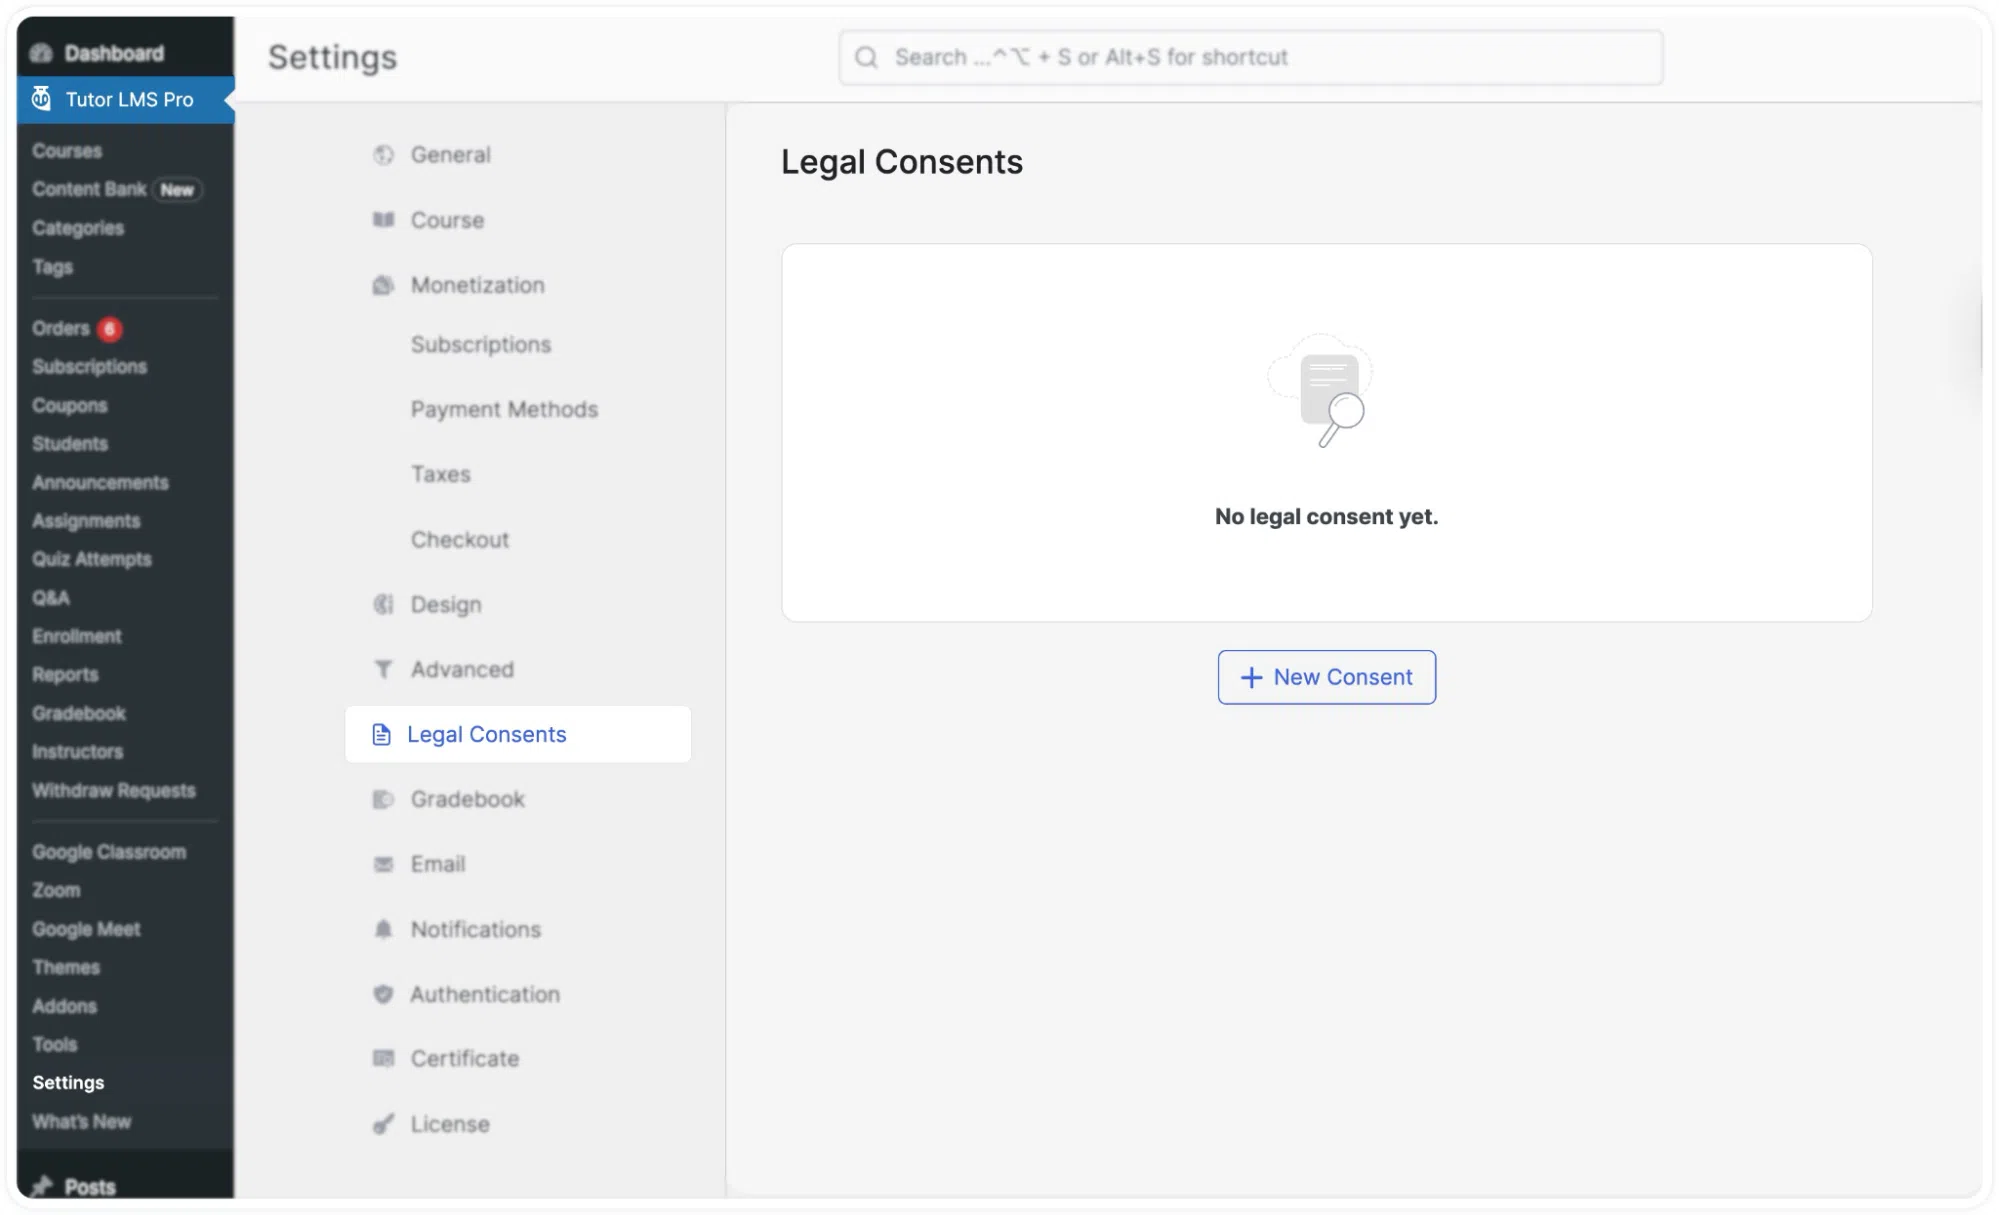Open Announcements in the sidebar
The height and width of the screenshot is (1216, 1999).
pos(100,483)
